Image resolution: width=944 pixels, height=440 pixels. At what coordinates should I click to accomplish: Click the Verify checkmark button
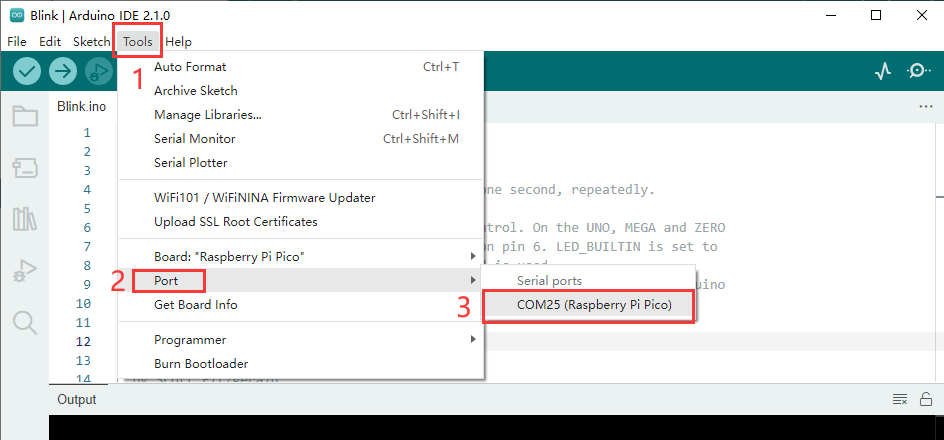[26, 72]
